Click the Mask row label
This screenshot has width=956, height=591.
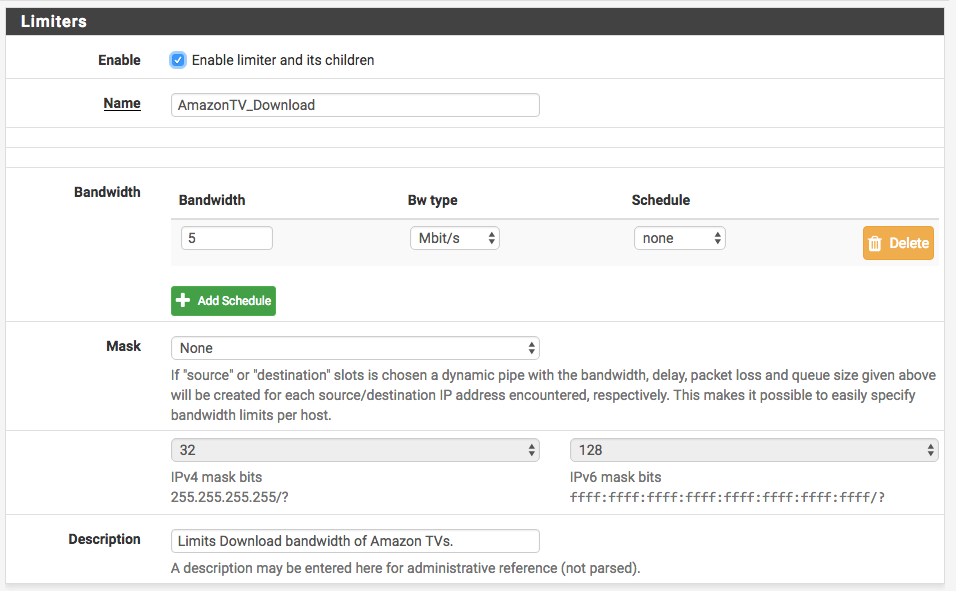click(123, 346)
